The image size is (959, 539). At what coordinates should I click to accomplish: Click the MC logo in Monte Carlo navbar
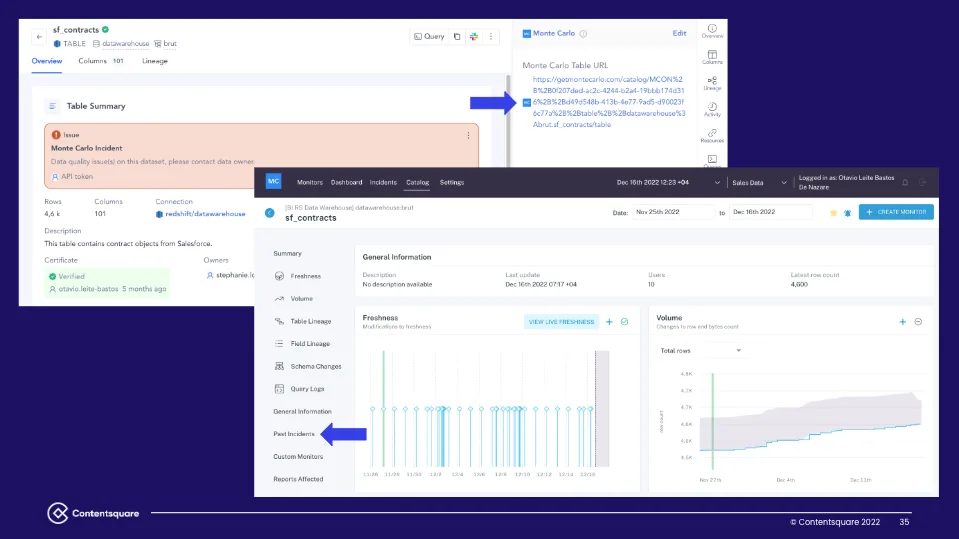tap(273, 182)
